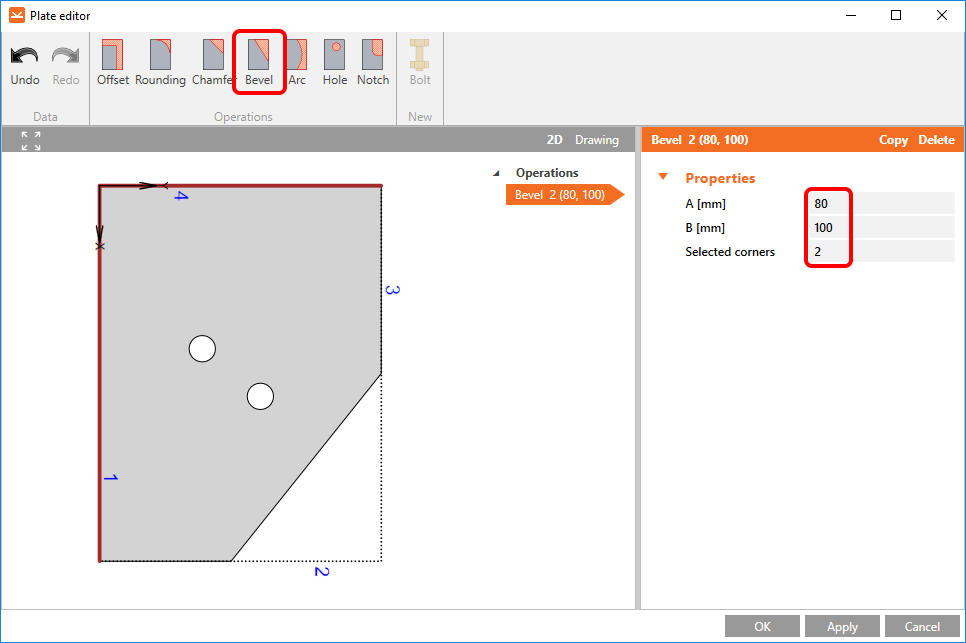Click the Selected corners label
Image resolution: width=966 pixels, height=643 pixels.
[x=730, y=251]
